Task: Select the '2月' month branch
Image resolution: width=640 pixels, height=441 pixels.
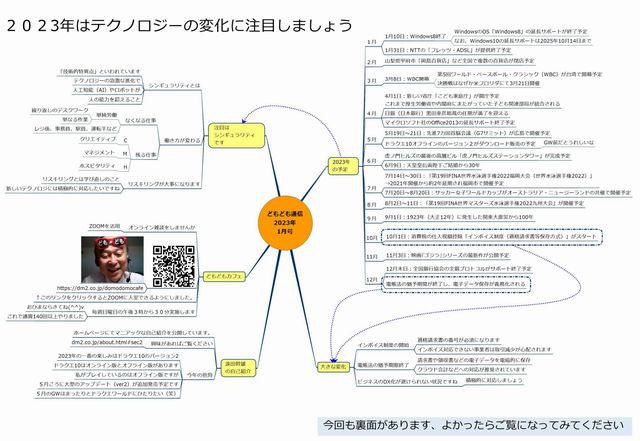Action: [371, 62]
